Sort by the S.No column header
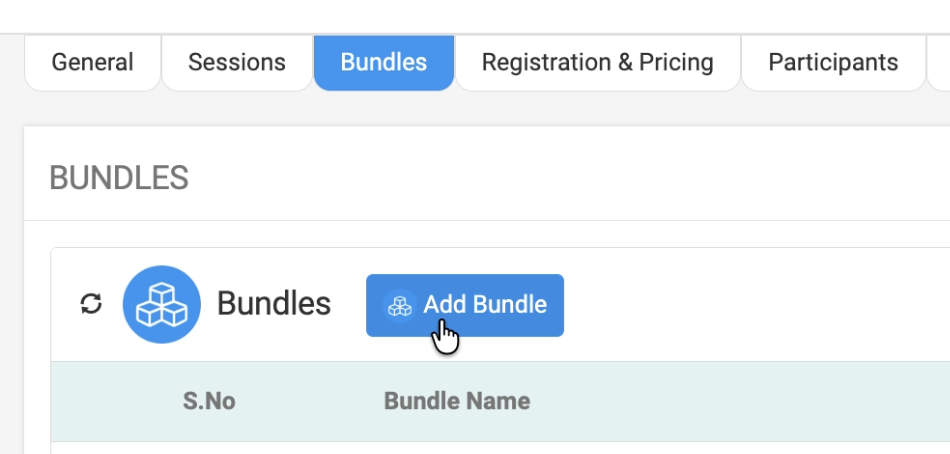 pyautogui.click(x=208, y=402)
